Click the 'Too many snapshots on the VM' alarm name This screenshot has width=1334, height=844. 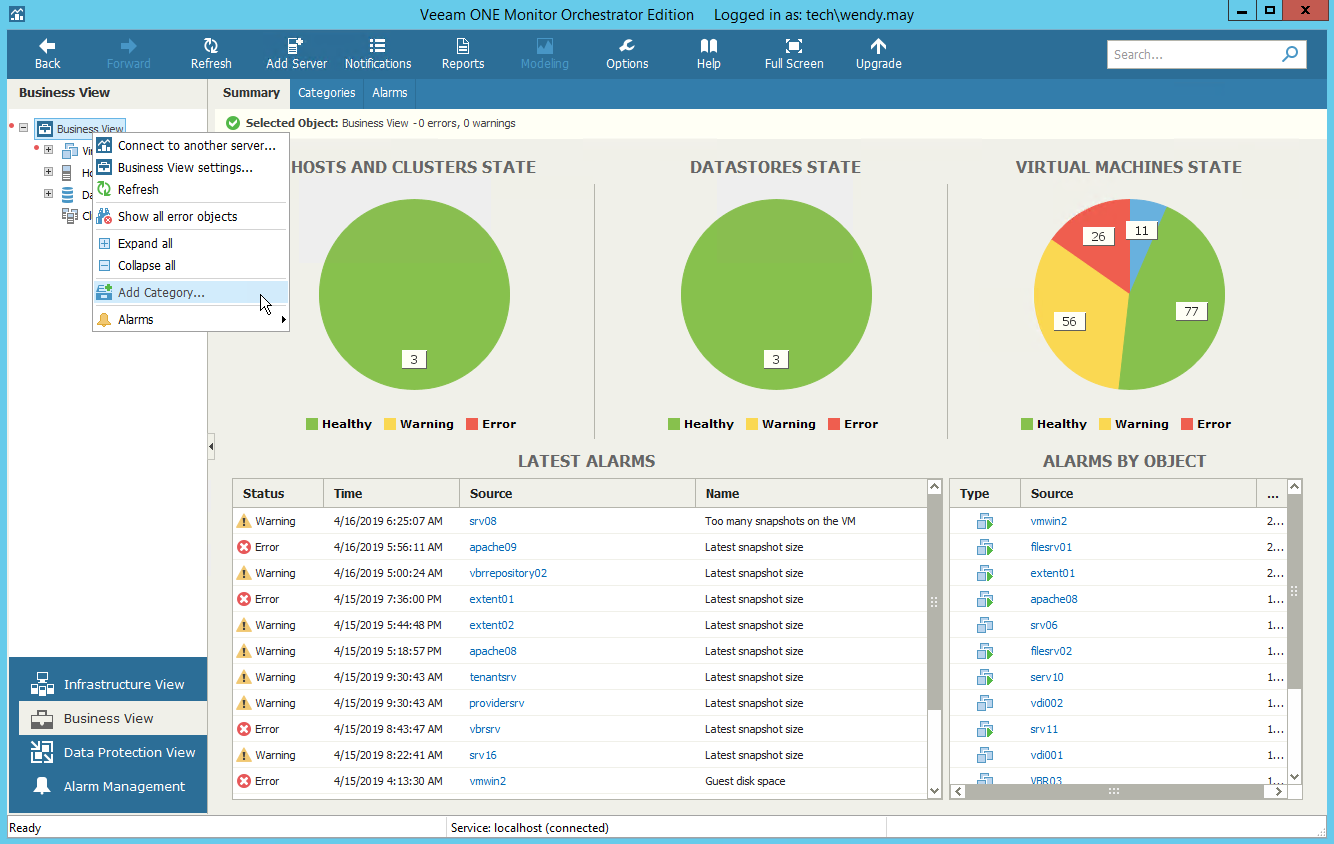pyautogui.click(x=780, y=521)
